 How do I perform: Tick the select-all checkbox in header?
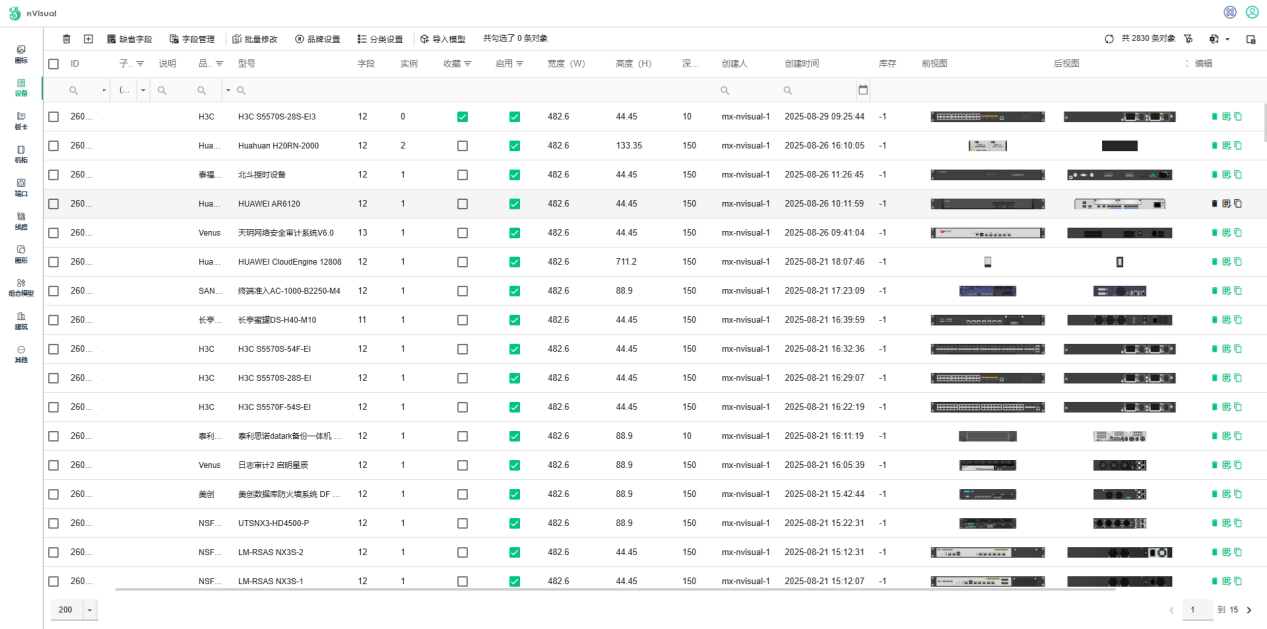(54, 64)
